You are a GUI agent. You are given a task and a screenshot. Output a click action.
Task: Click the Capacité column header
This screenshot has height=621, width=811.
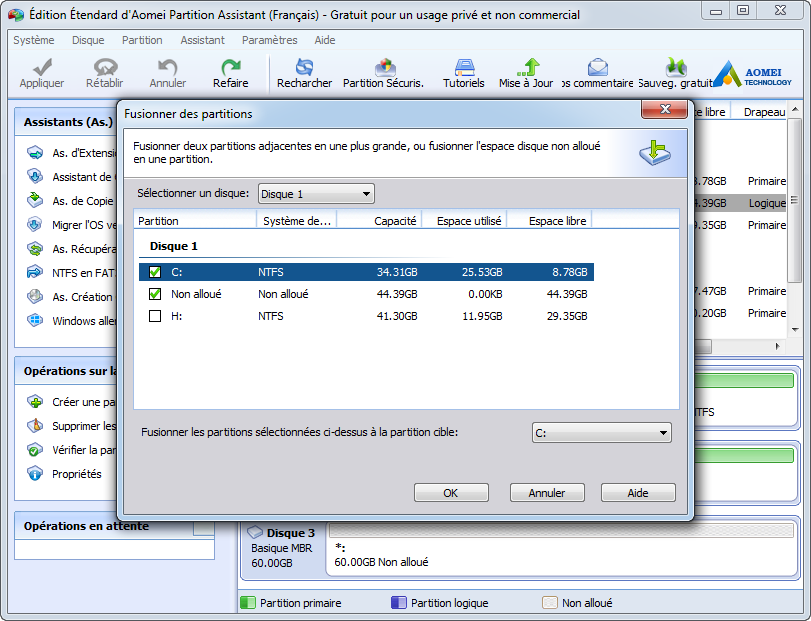point(379,221)
